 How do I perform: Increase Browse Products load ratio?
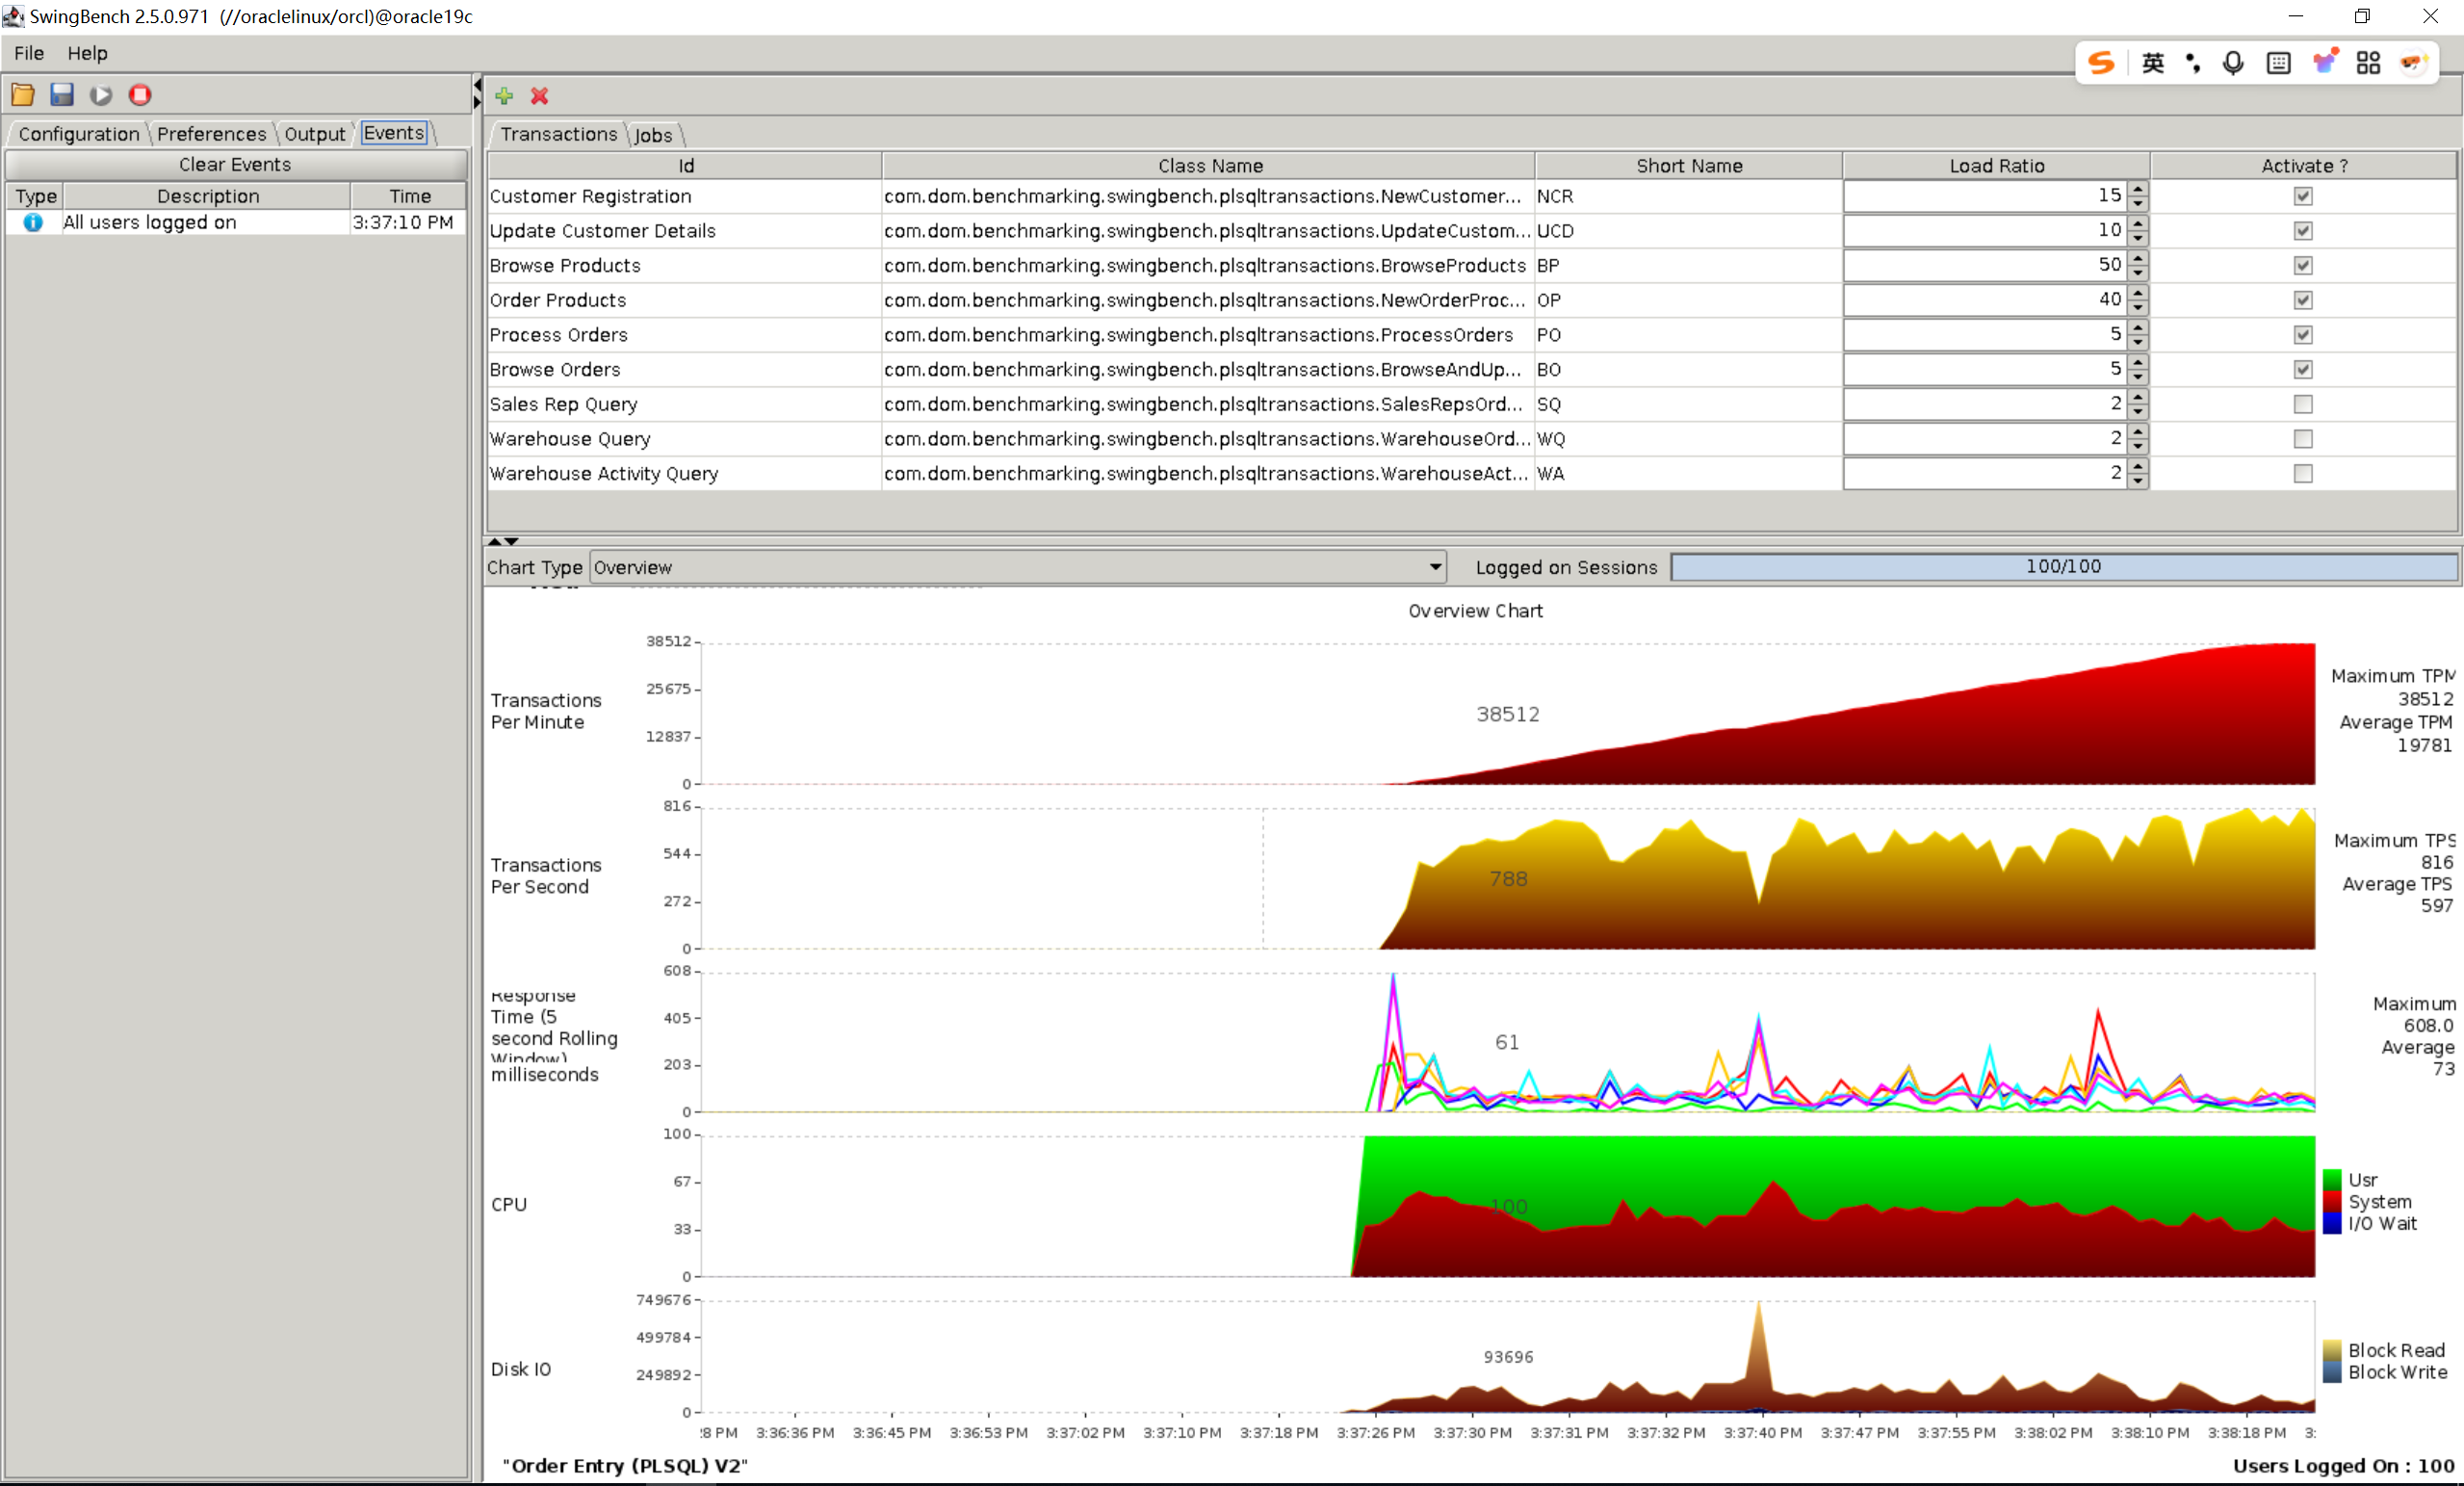point(2138,258)
